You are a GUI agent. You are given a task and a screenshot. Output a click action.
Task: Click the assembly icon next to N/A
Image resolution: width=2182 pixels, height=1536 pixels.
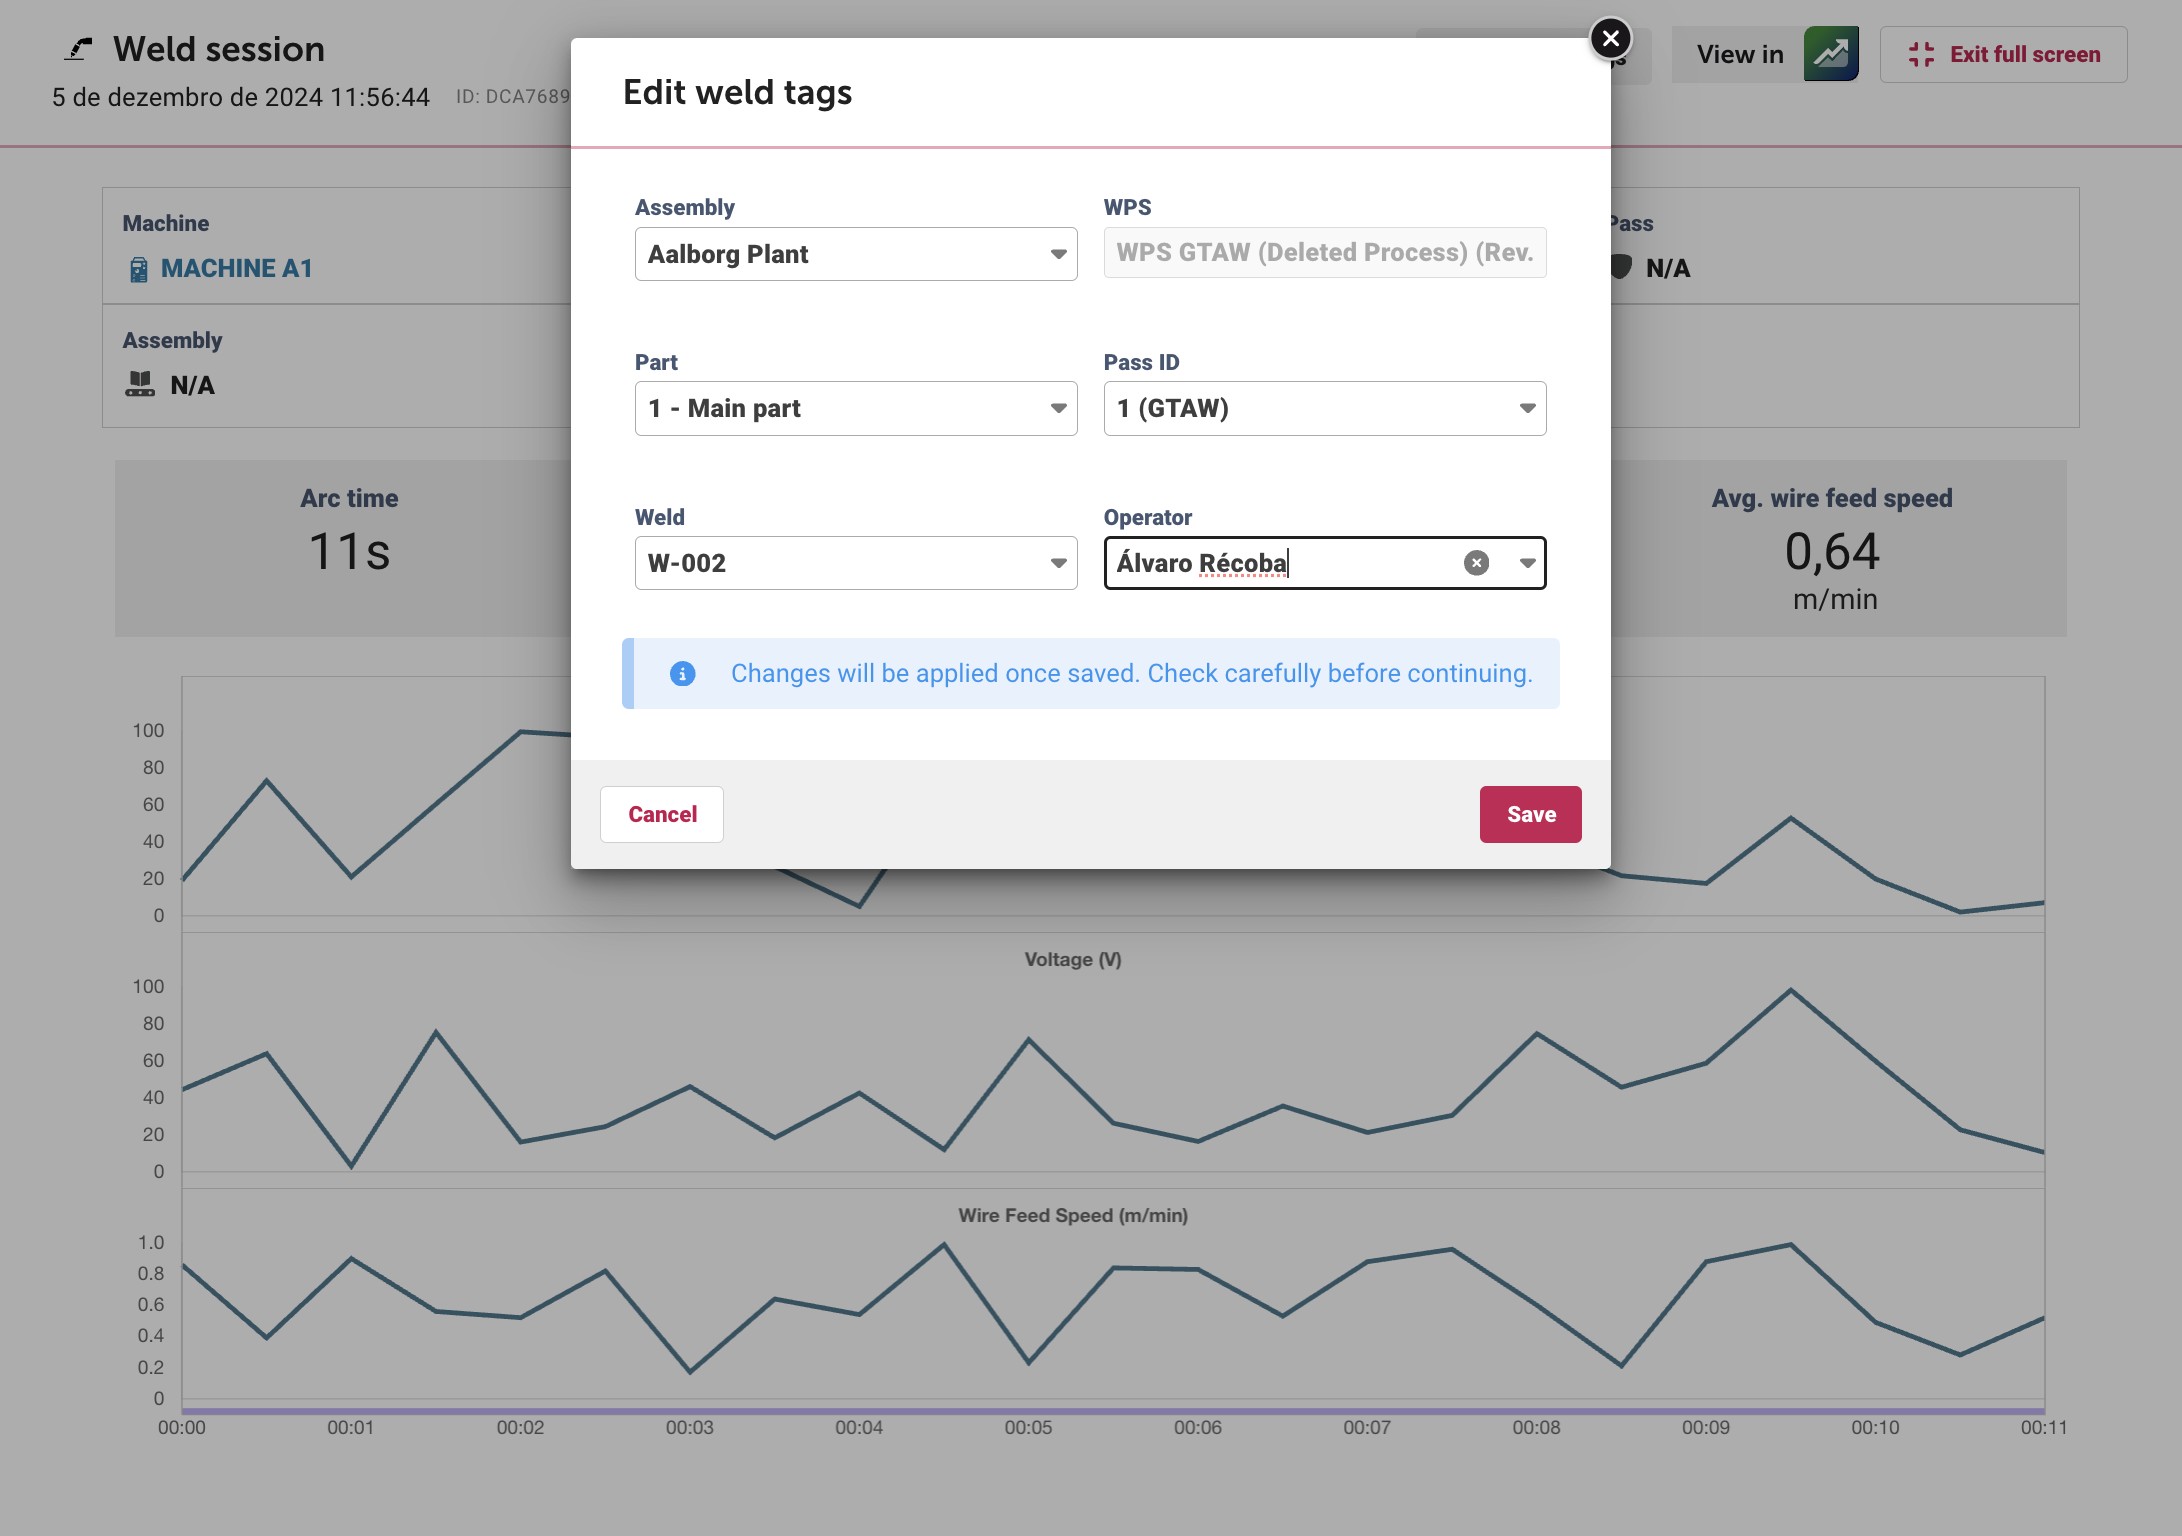click(x=140, y=384)
